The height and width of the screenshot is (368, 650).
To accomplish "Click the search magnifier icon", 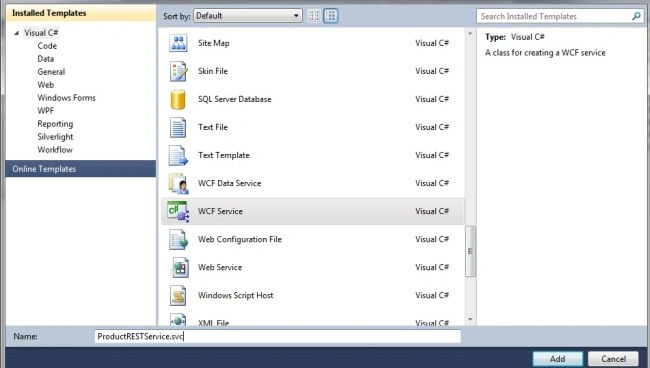I will 636,16.
